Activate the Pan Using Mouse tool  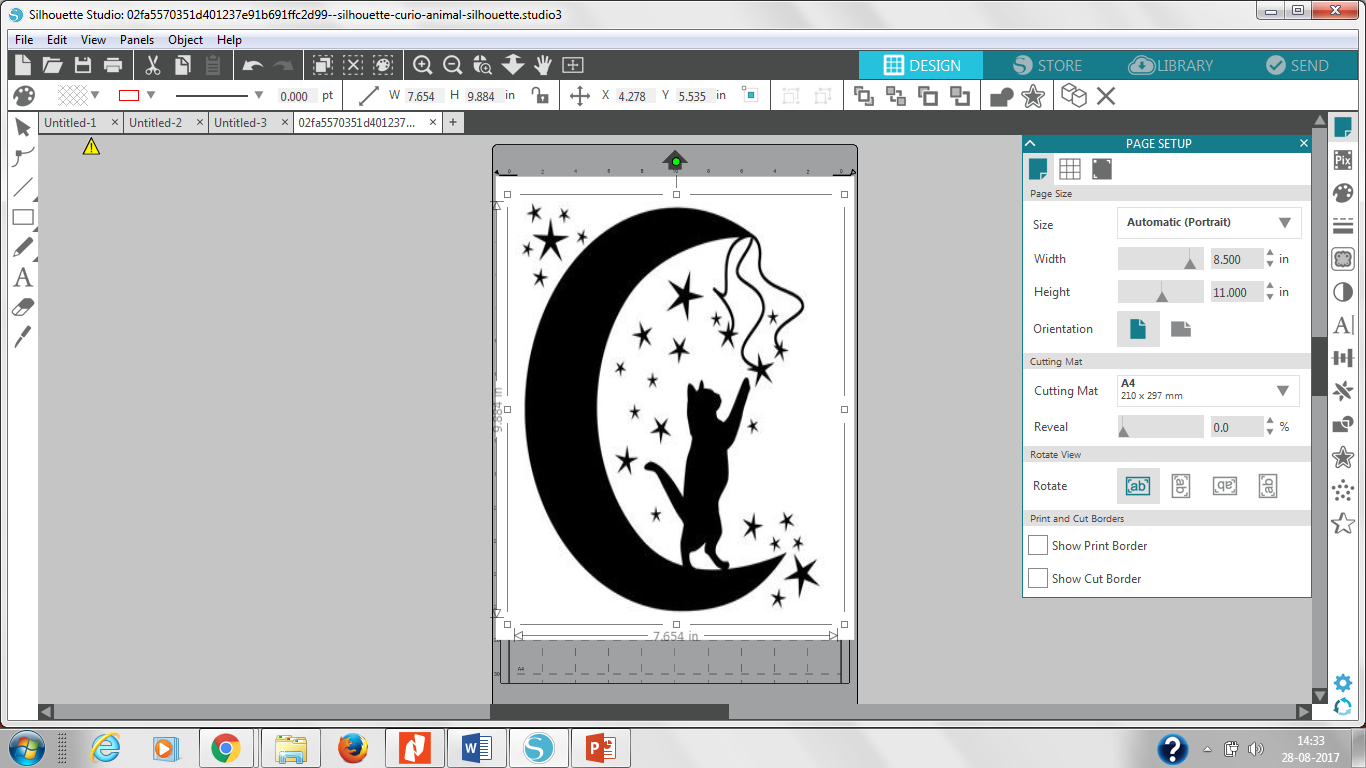coord(541,64)
